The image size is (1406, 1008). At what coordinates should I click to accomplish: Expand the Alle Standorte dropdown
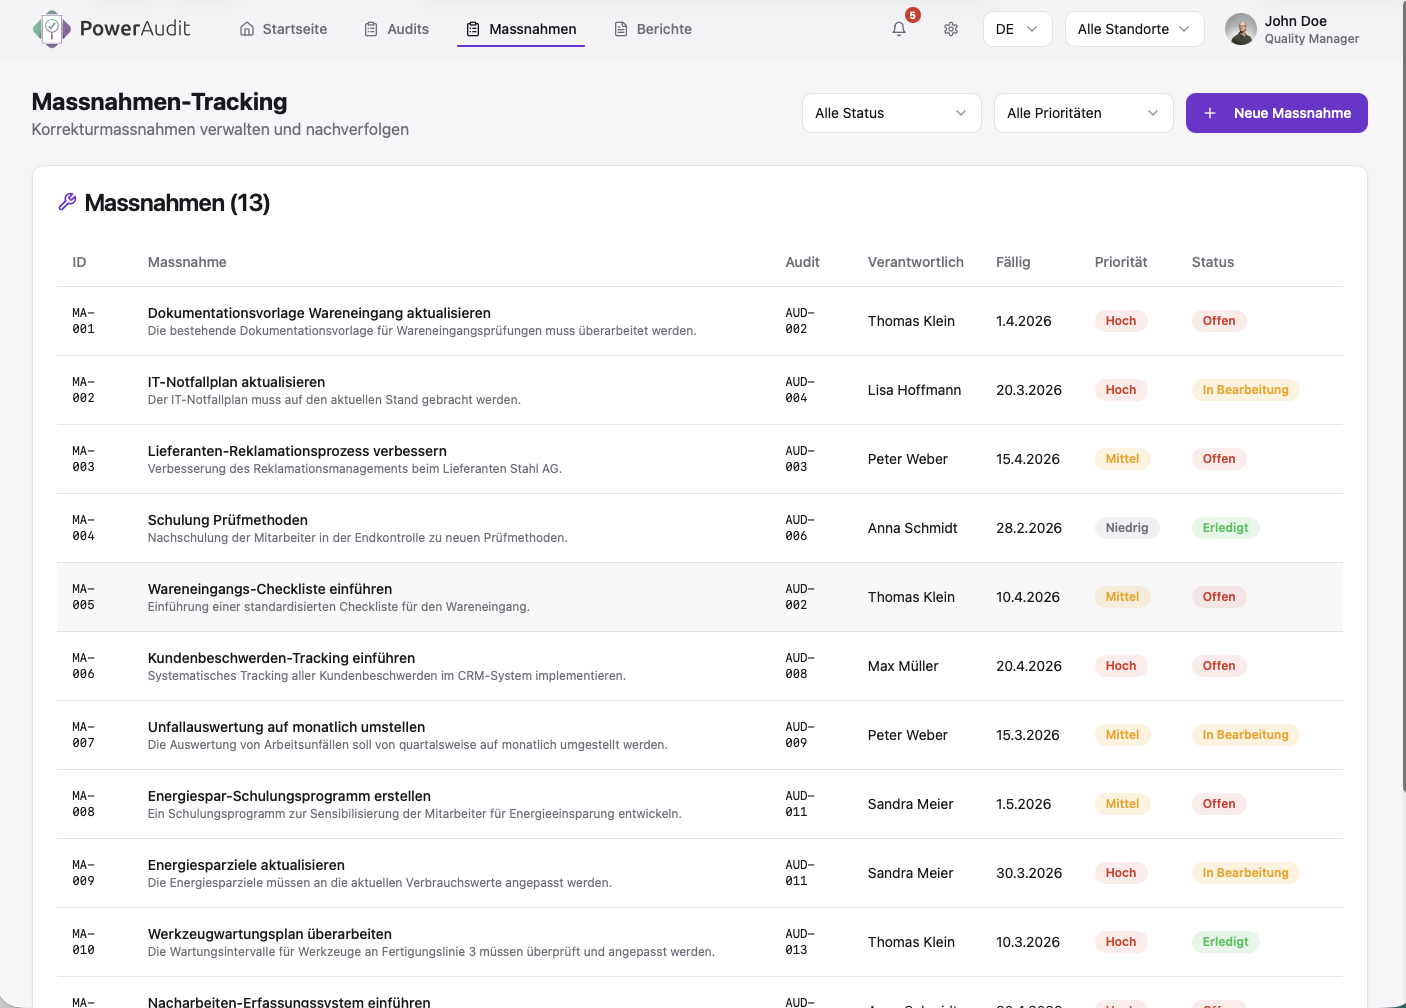[x=1134, y=29]
